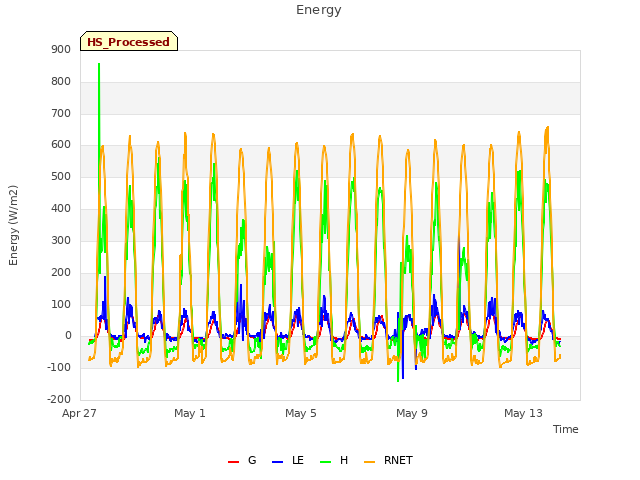The height and width of the screenshot is (480, 640).
Task: Click the 200 y-axis label
Action: 61,272
